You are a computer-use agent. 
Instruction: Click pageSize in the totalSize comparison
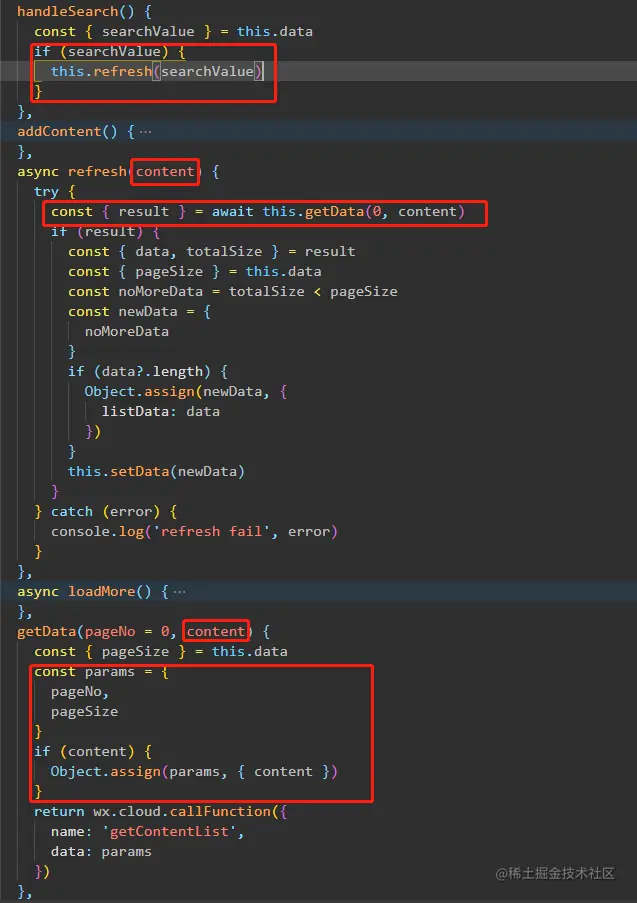click(364, 292)
